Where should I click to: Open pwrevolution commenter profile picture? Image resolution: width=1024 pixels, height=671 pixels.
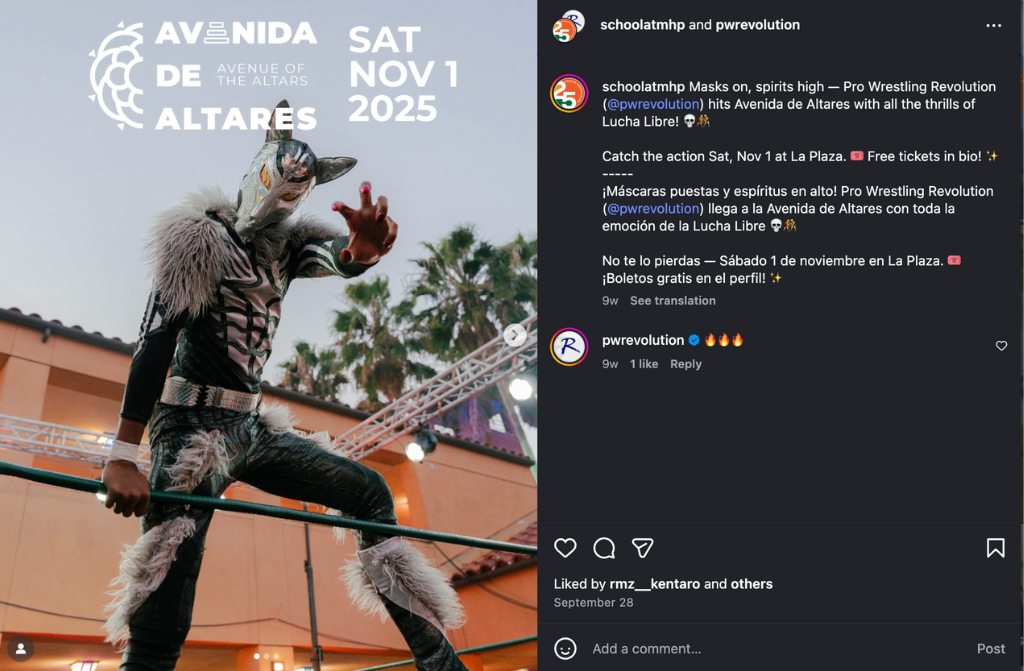click(x=569, y=347)
